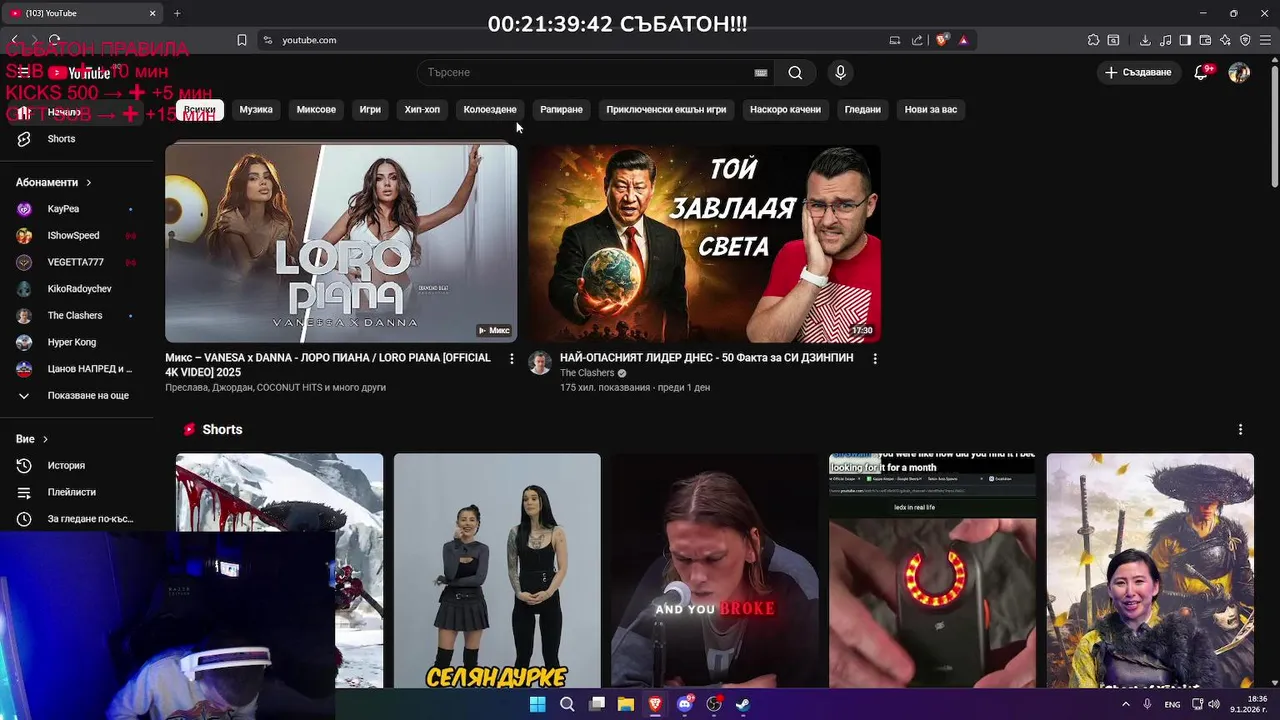Open Steam from the taskbar

(743, 704)
